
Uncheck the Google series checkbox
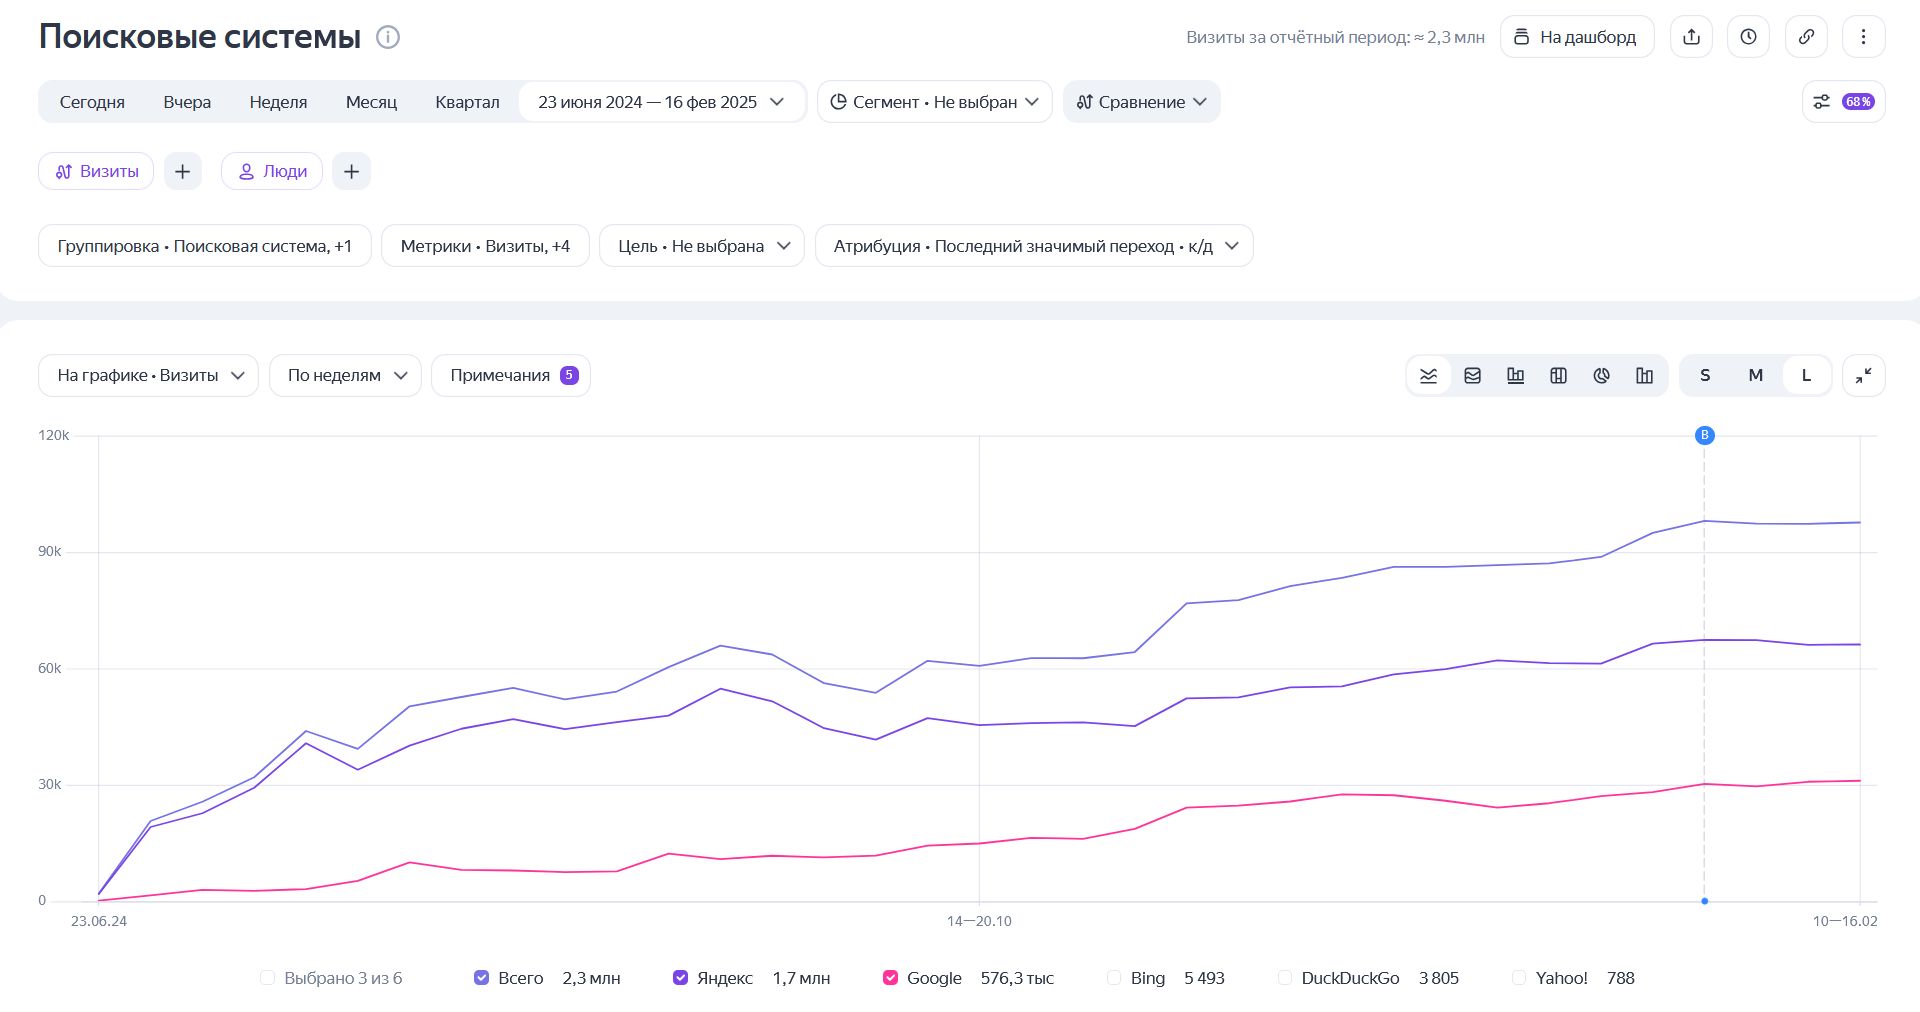[890, 978]
